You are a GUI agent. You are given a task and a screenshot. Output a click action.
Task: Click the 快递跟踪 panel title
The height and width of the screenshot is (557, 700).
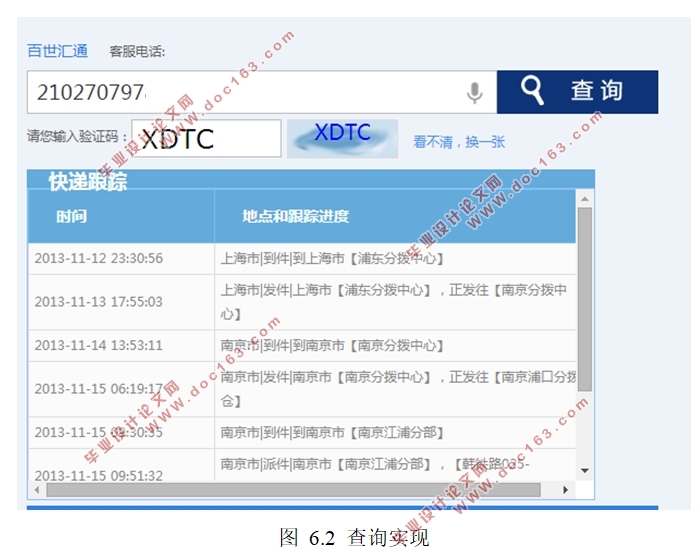88,182
